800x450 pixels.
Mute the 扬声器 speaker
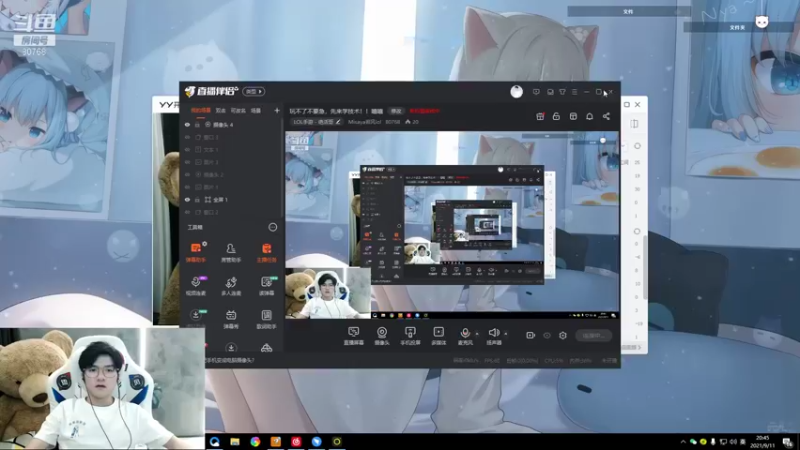(494, 336)
